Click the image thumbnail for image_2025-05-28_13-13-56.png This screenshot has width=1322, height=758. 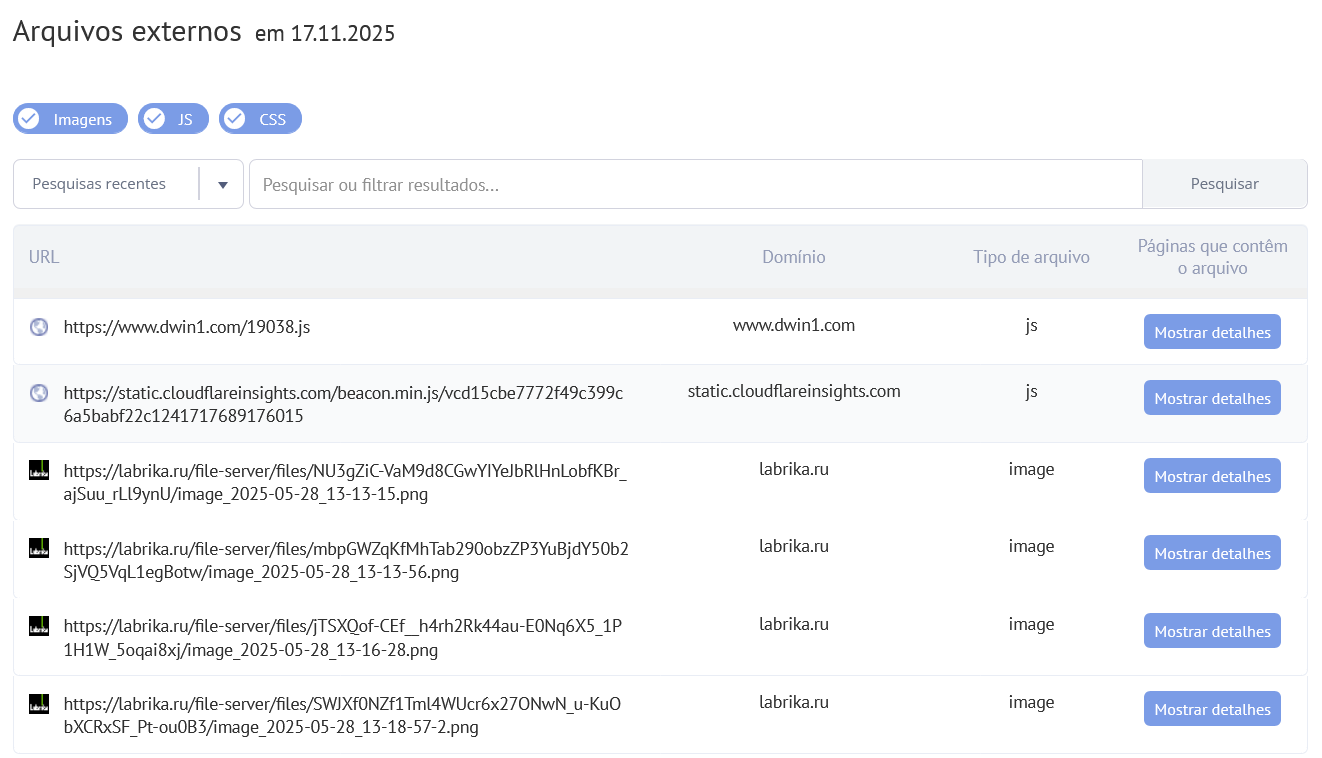38,548
